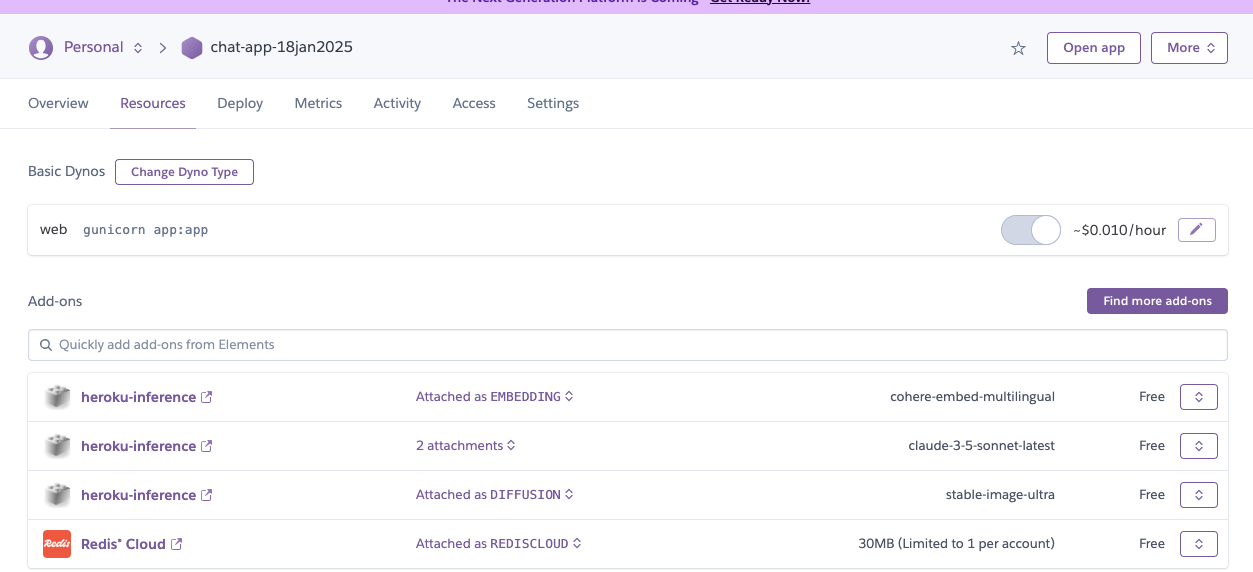The height and width of the screenshot is (572, 1253).
Task: Open external link icon beside Redis Cloud
Action: 177,544
